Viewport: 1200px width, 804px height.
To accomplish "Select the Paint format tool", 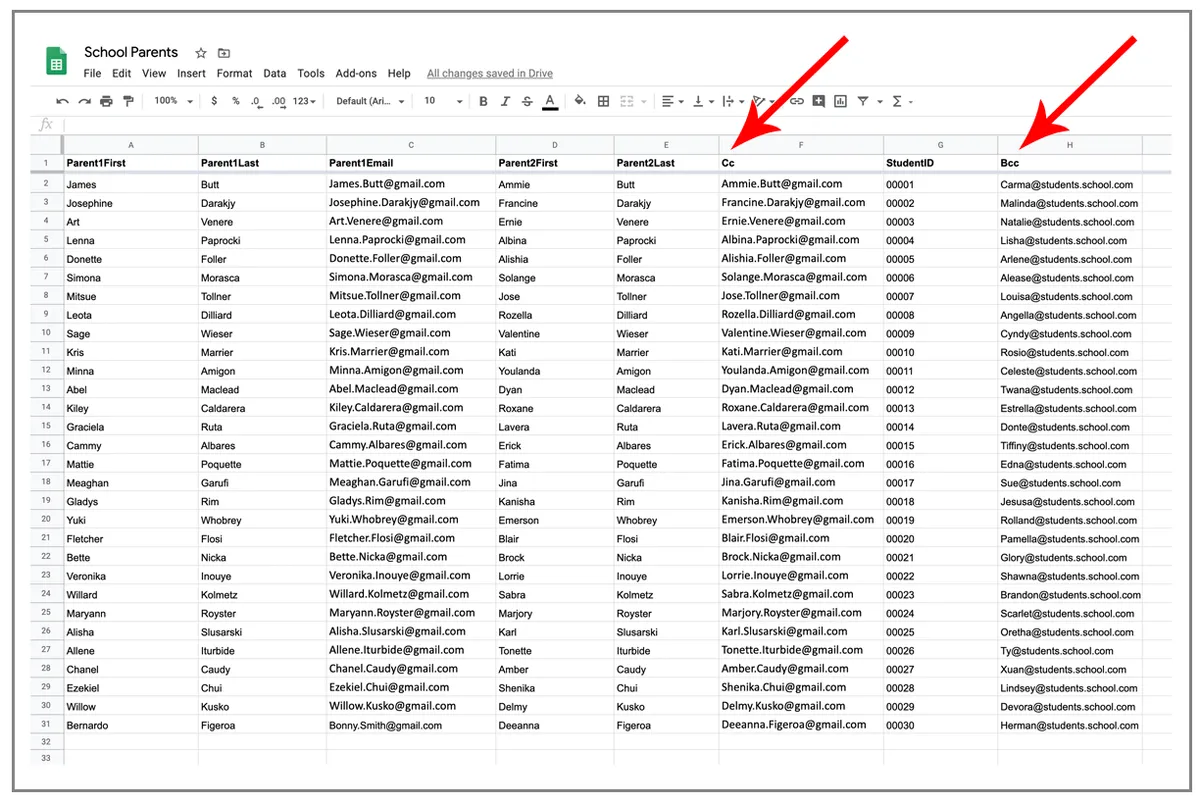I will click(x=128, y=101).
